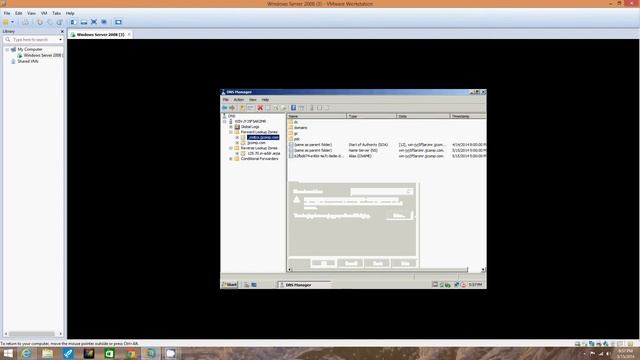This screenshot has width=640, height=360.
Task: Close the Windows Server 2008 (3) tab
Action: pyautogui.click(x=129, y=35)
